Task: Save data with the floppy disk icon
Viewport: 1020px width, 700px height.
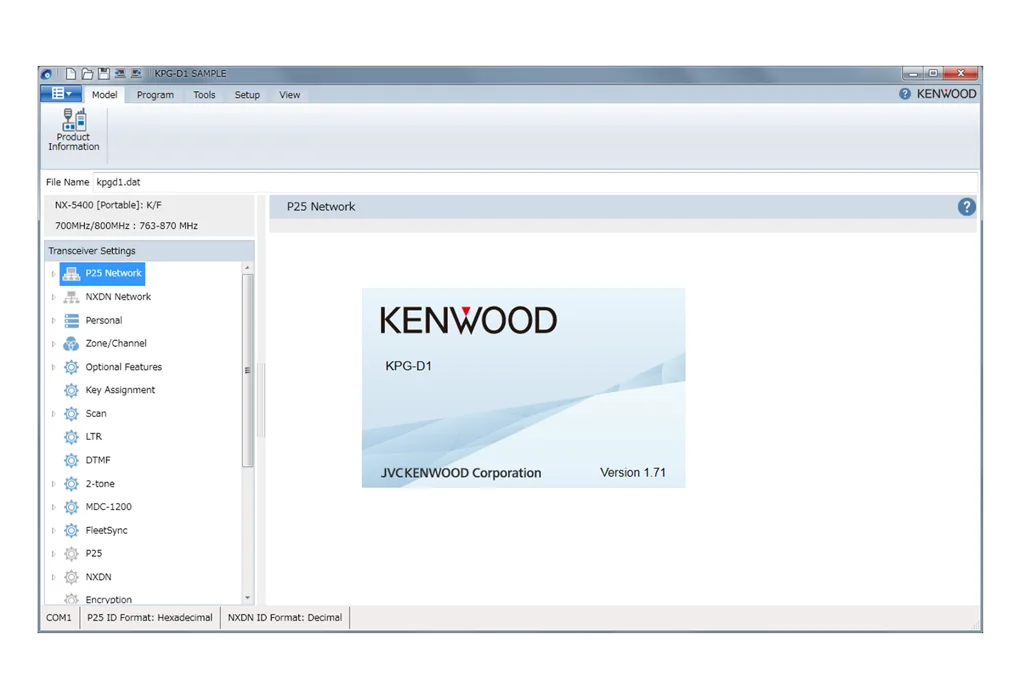Action: point(103,74)
